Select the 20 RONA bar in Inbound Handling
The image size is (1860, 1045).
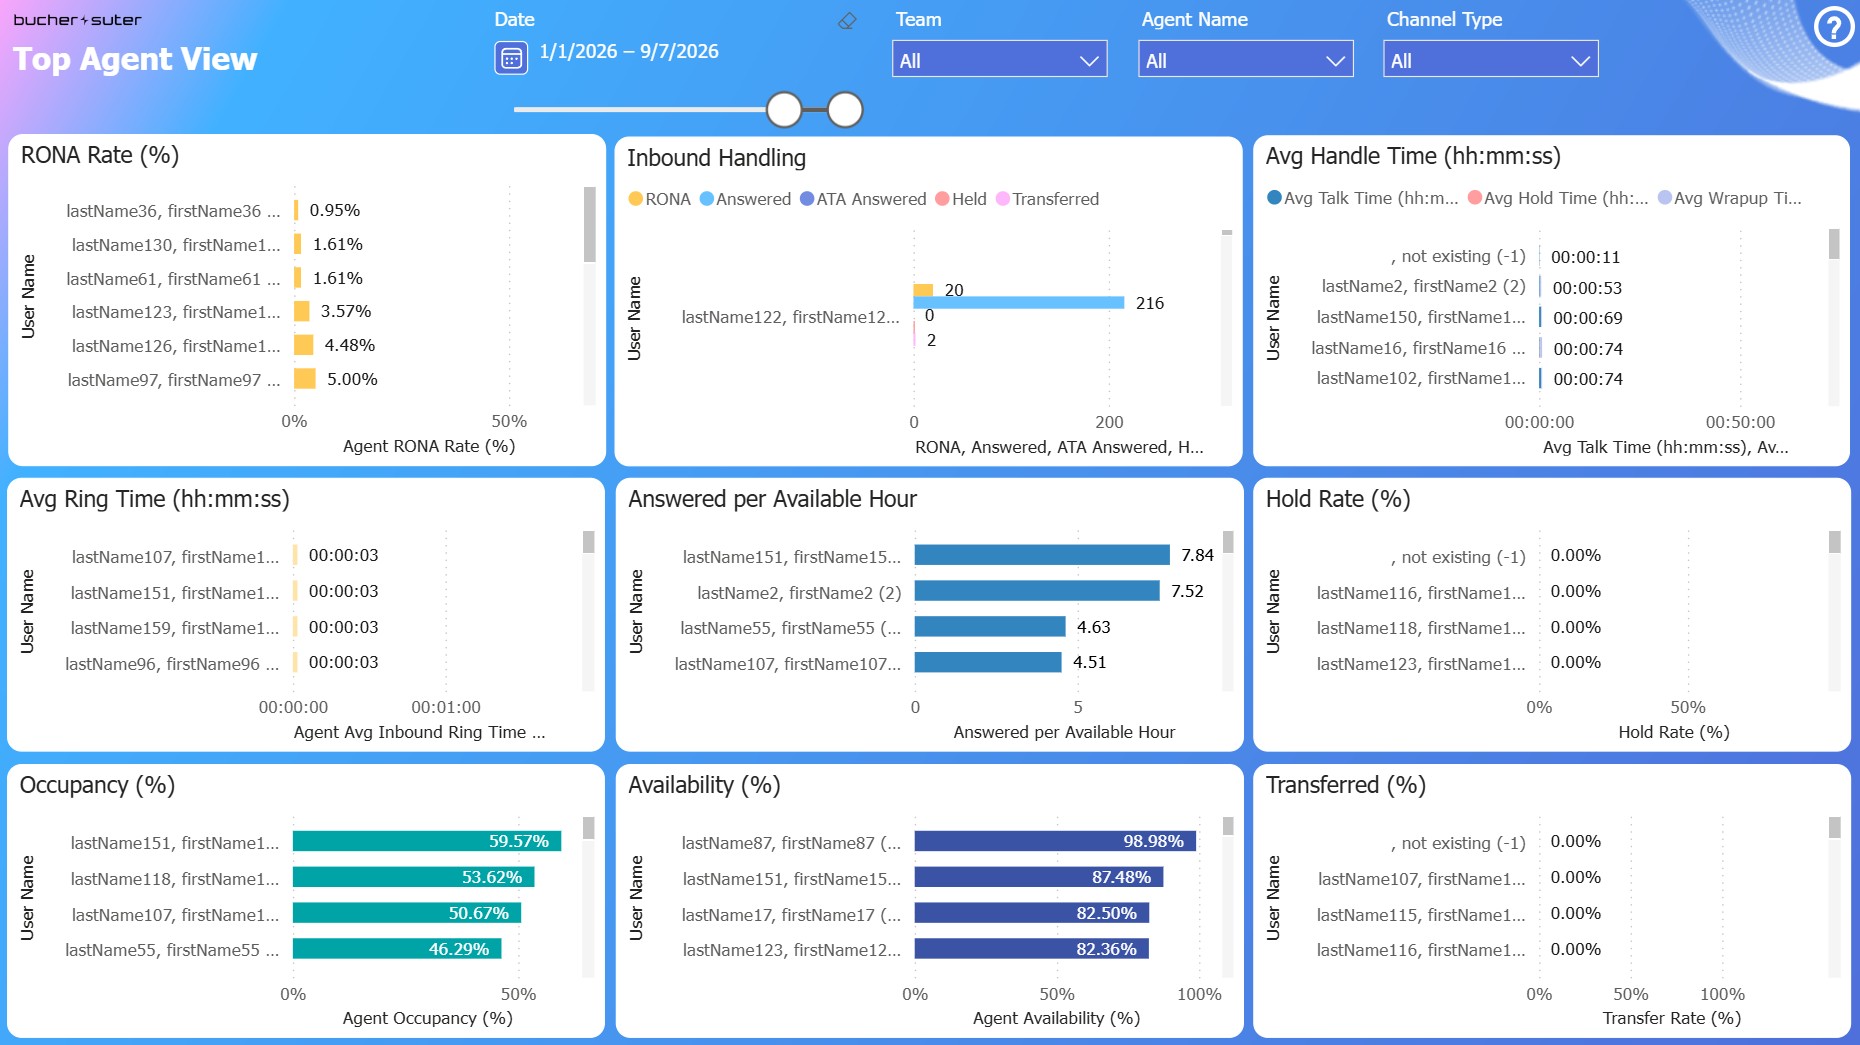tap(923, 290)
